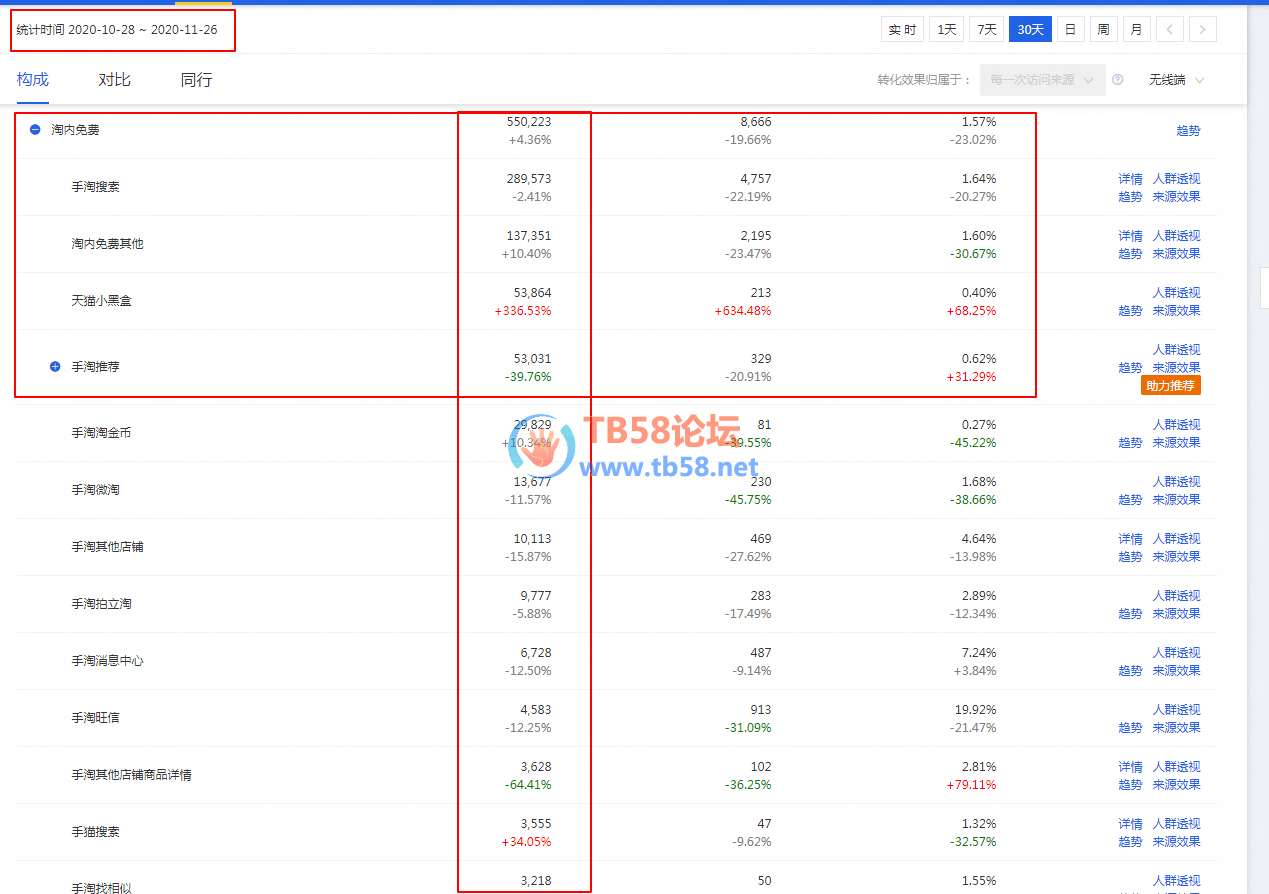Select the 实时 time range
Viewport: 1269px width, 894px height.
click(902, 30)
